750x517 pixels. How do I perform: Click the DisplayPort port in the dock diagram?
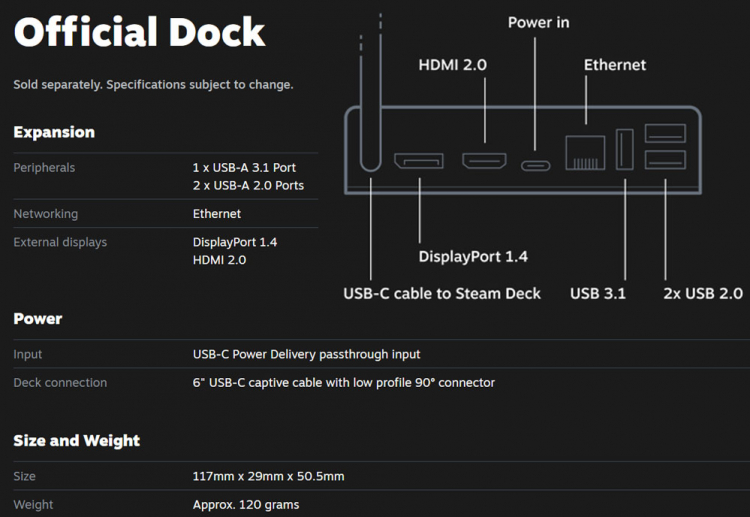(419, 160)
